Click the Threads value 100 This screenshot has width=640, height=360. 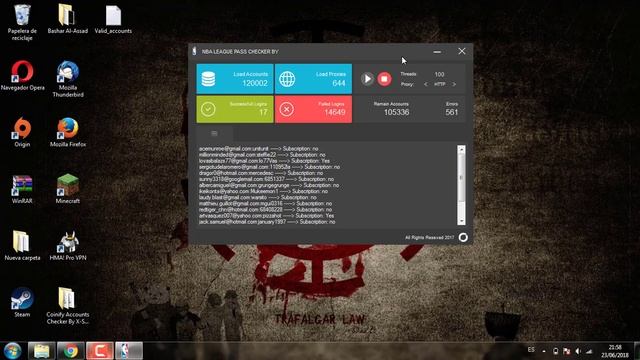[x=439, y=74]
